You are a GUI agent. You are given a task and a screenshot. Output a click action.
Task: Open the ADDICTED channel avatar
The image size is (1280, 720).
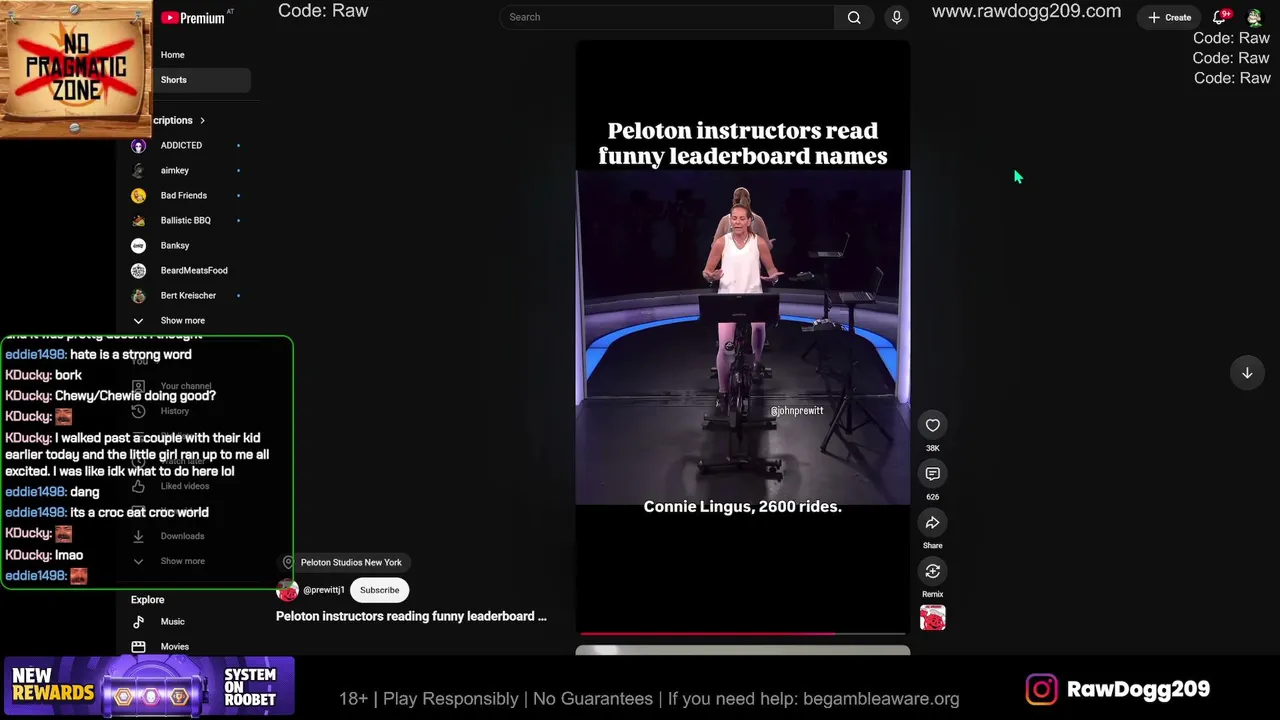pyautogui.click(x=139, y=145)
